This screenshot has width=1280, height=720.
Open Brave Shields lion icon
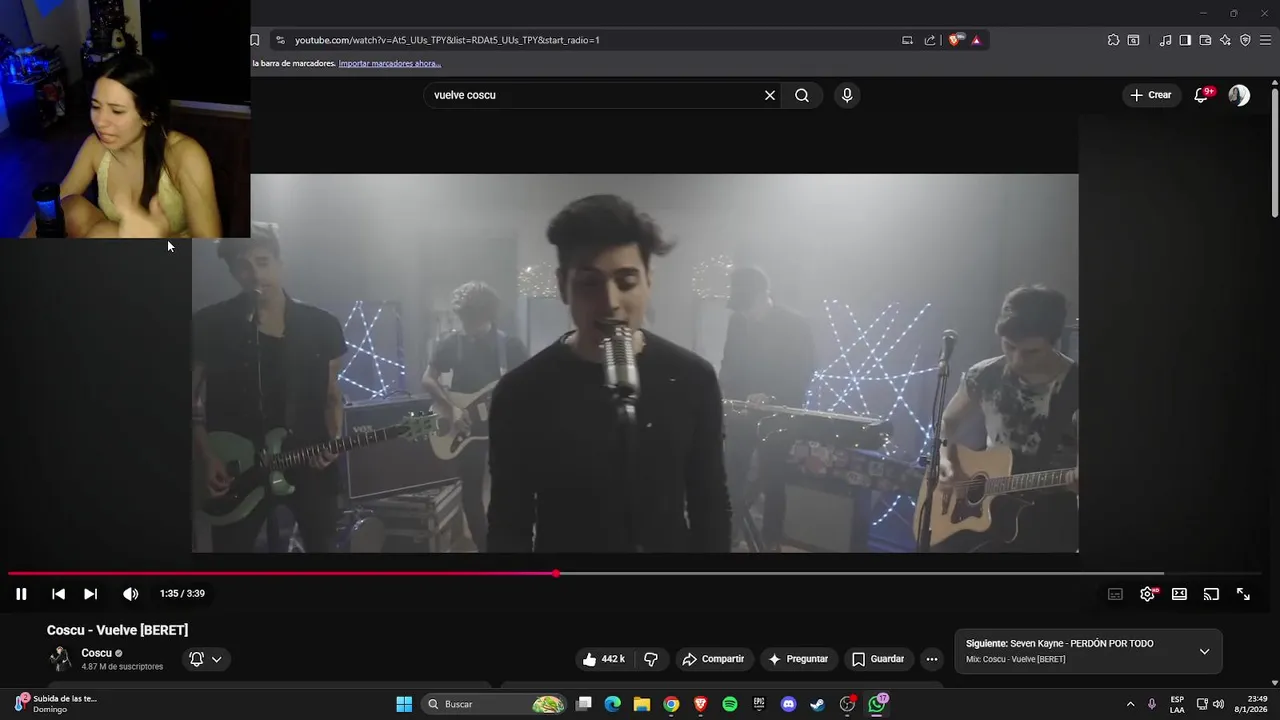coord(955,40)
